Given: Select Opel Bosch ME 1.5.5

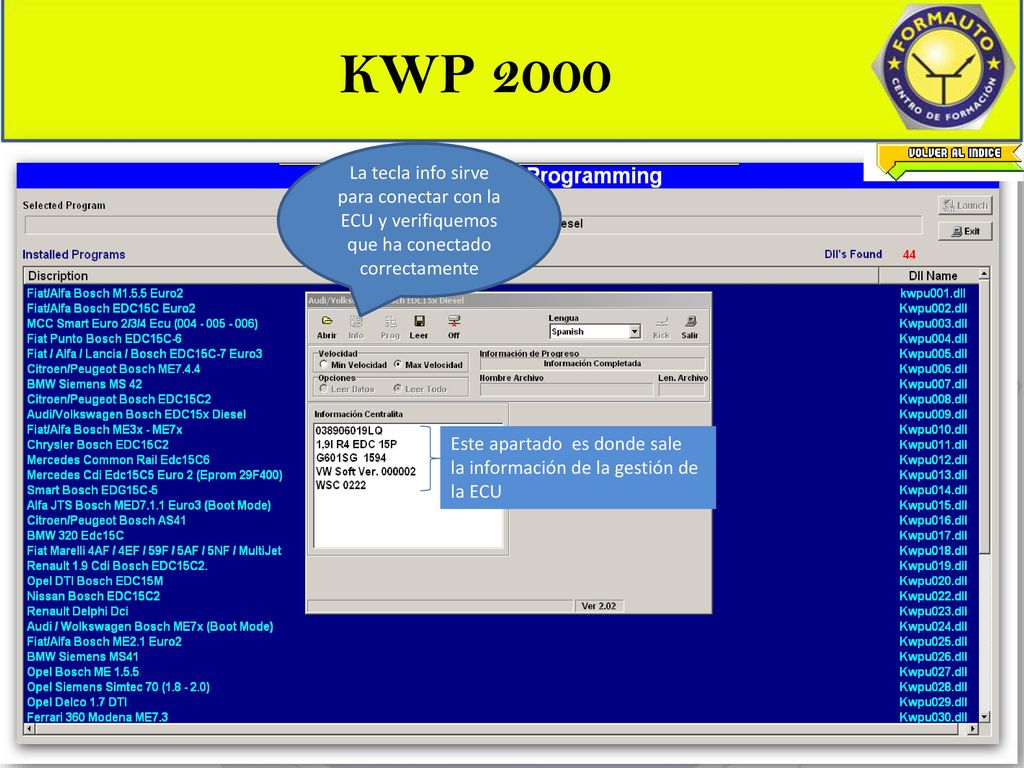Looking at the screenshot, I should (83, 671).
